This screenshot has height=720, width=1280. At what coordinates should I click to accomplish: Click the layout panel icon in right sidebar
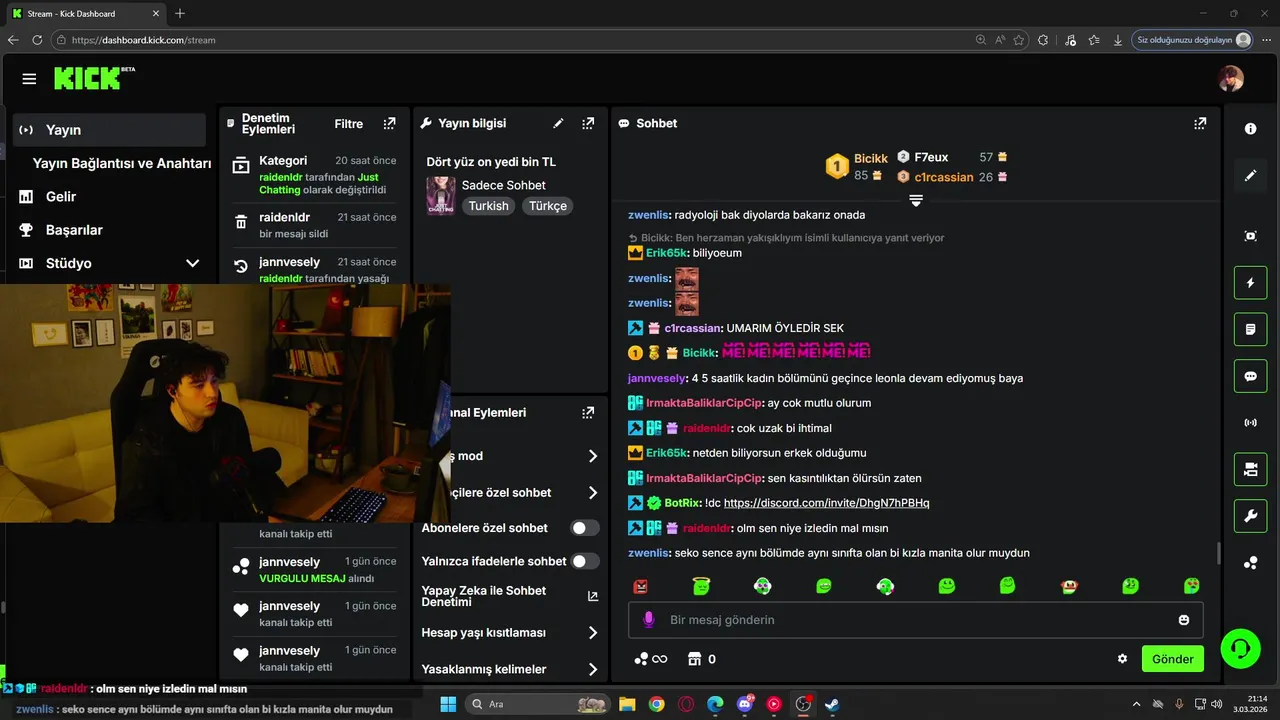1250,469
